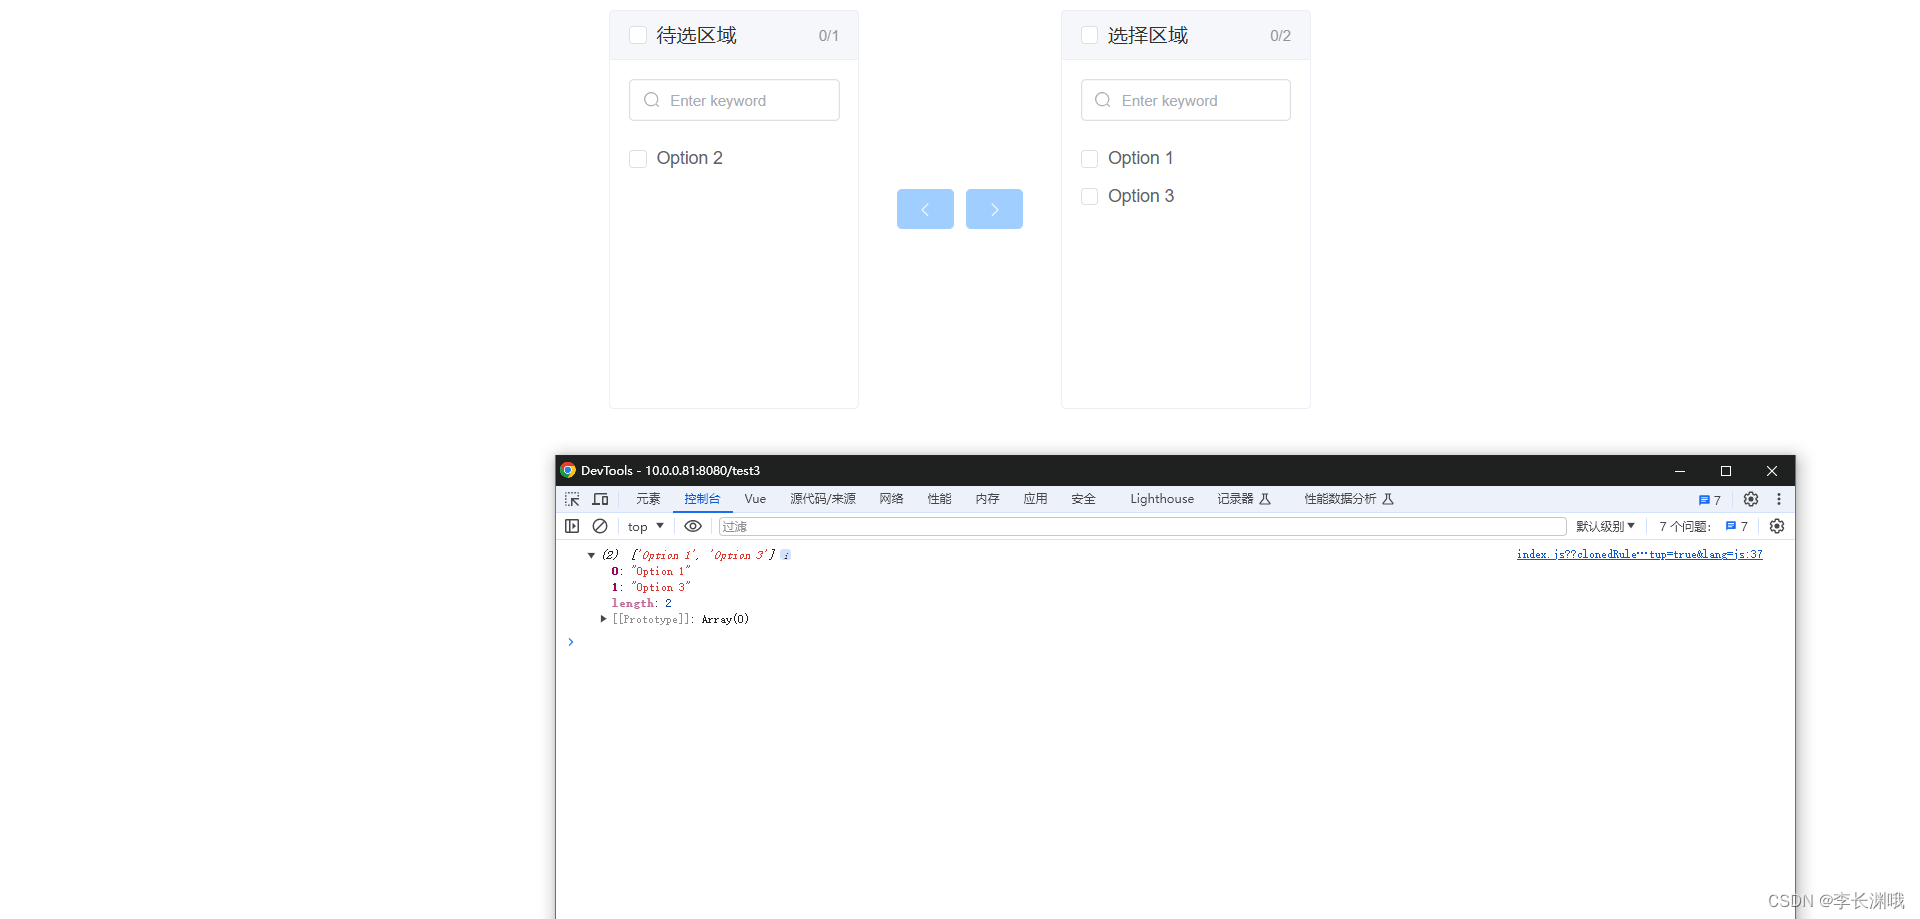
Task: Open the 默认级别 log level dropdown
Action: tap(1604, 526)
